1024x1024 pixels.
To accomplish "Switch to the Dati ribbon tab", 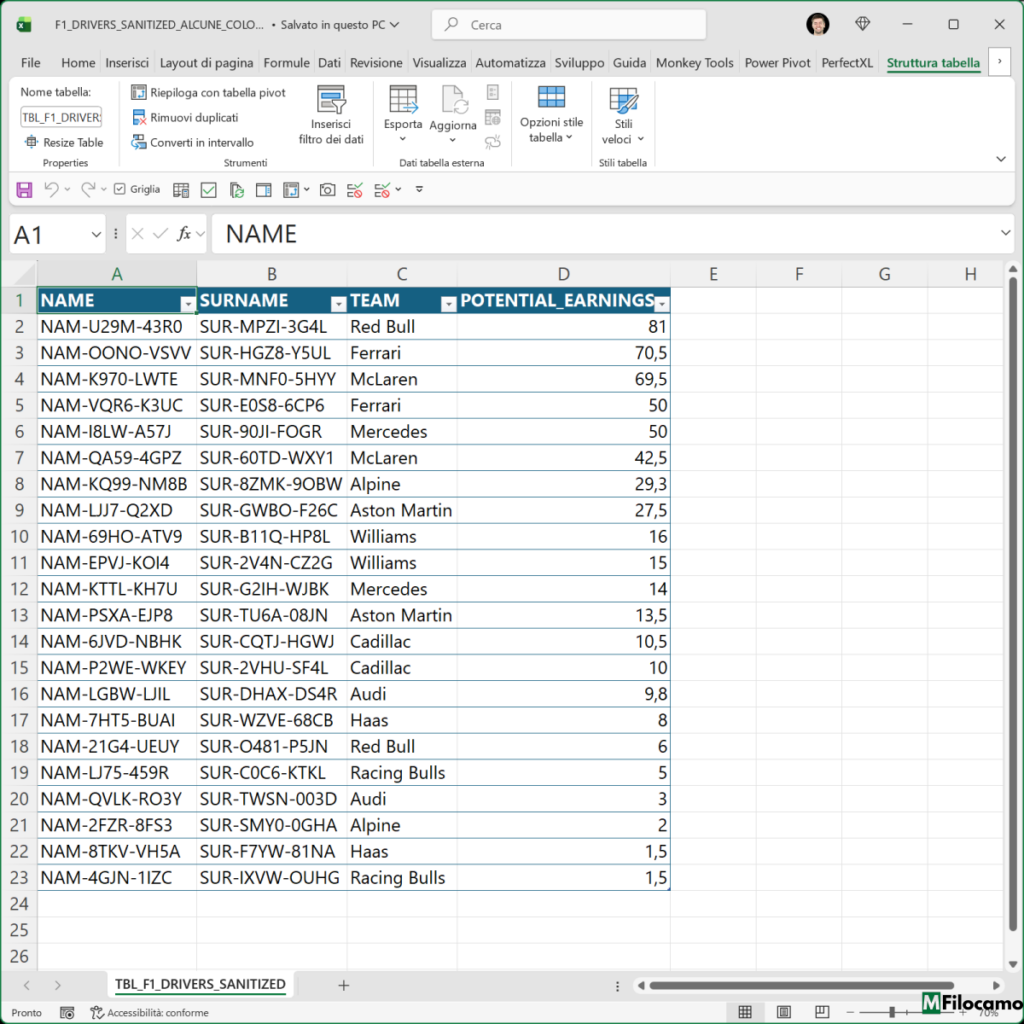I will [x=329, y=63].
